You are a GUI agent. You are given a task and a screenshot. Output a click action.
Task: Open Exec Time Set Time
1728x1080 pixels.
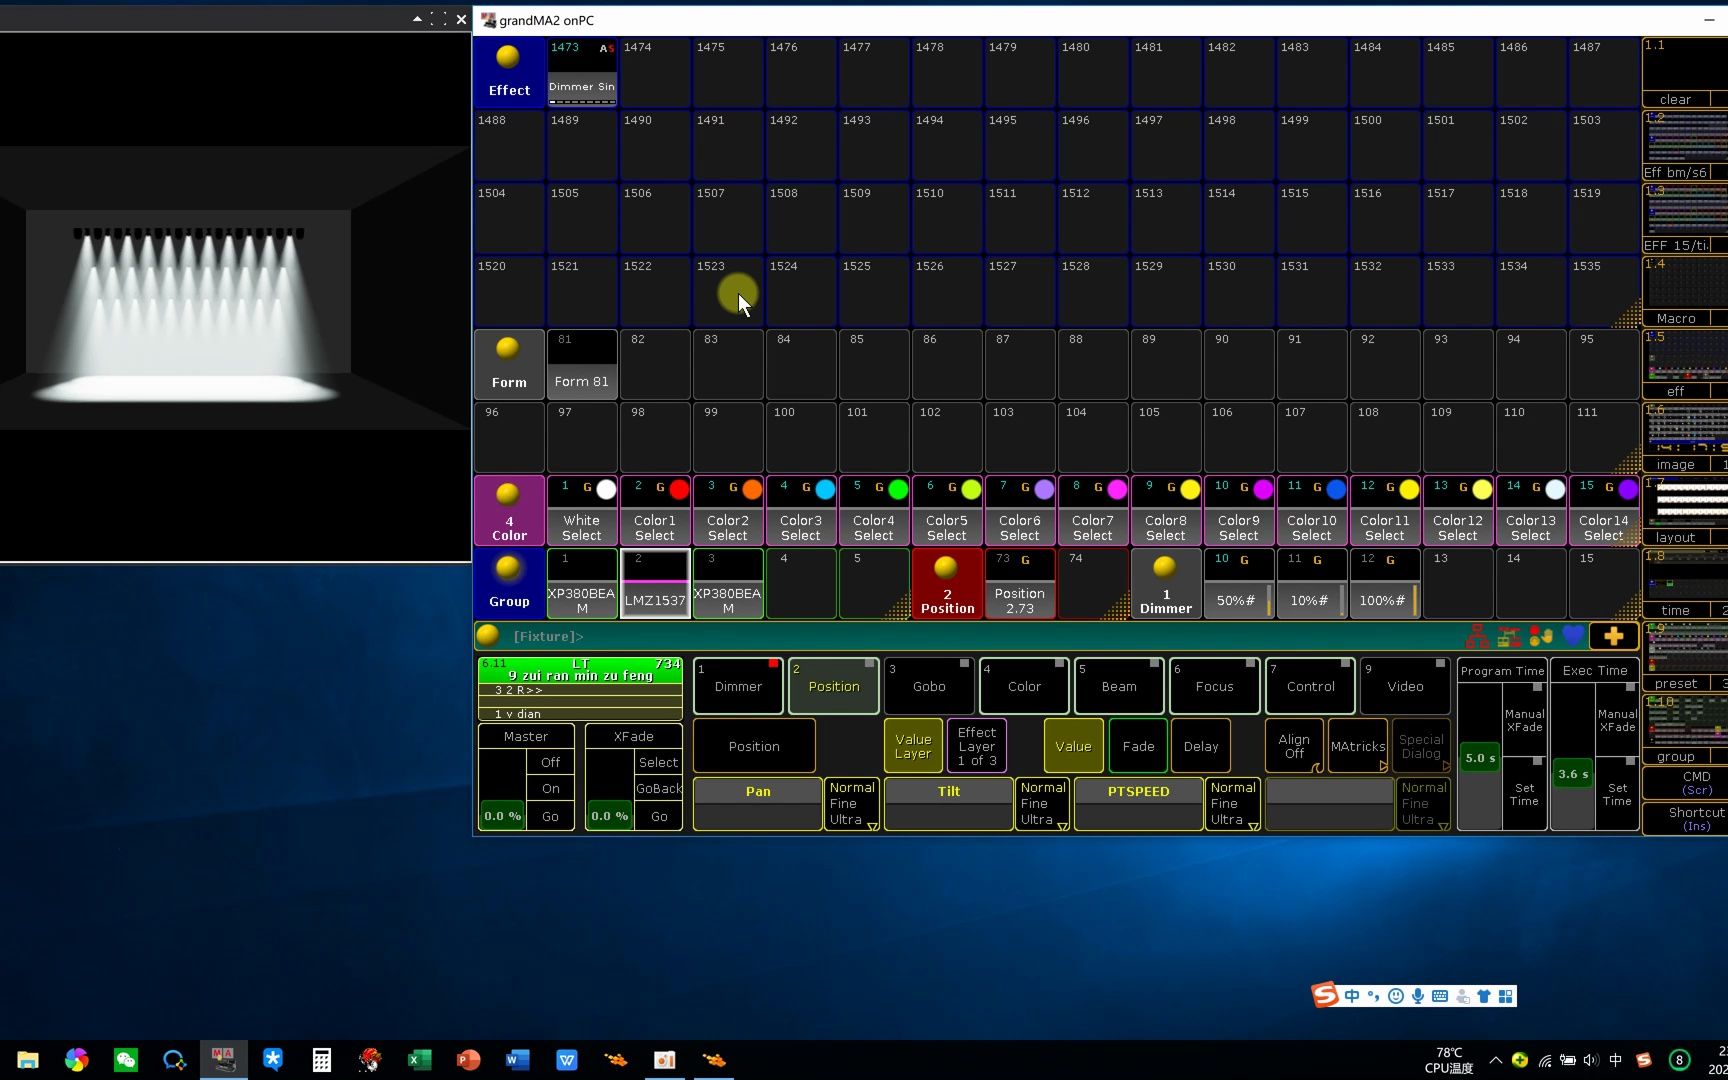click(x=1617, y=794)
